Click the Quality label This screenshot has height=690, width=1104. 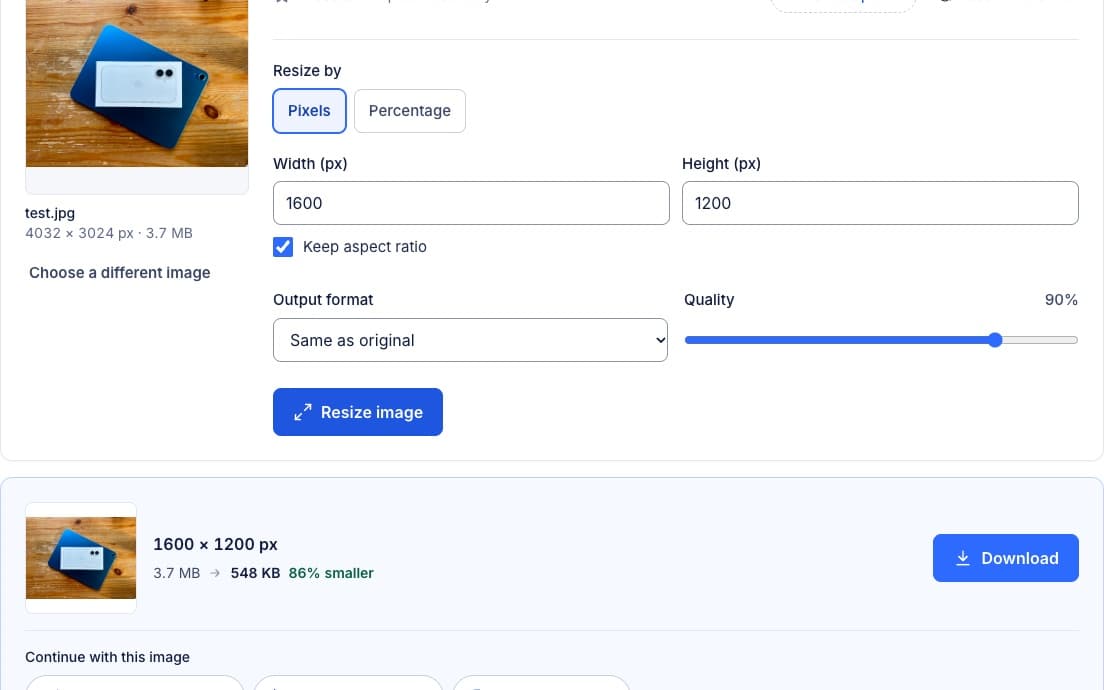click(709, 300)
